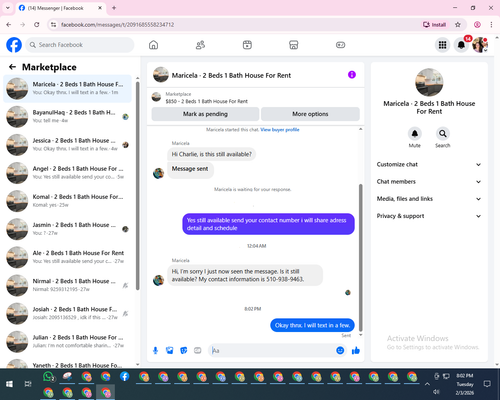Expand Customize chat section
Viewport: 500px width, 400px height.
point(429,164)
